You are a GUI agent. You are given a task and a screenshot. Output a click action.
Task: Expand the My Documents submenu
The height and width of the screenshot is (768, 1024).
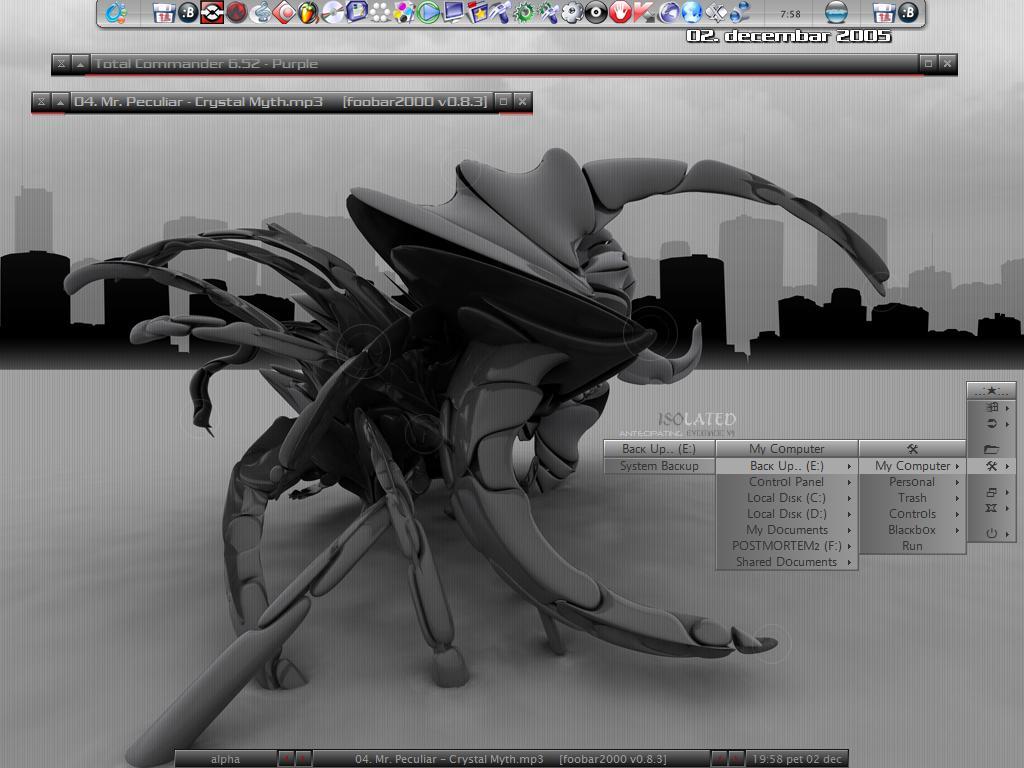[x=787, y=530]
